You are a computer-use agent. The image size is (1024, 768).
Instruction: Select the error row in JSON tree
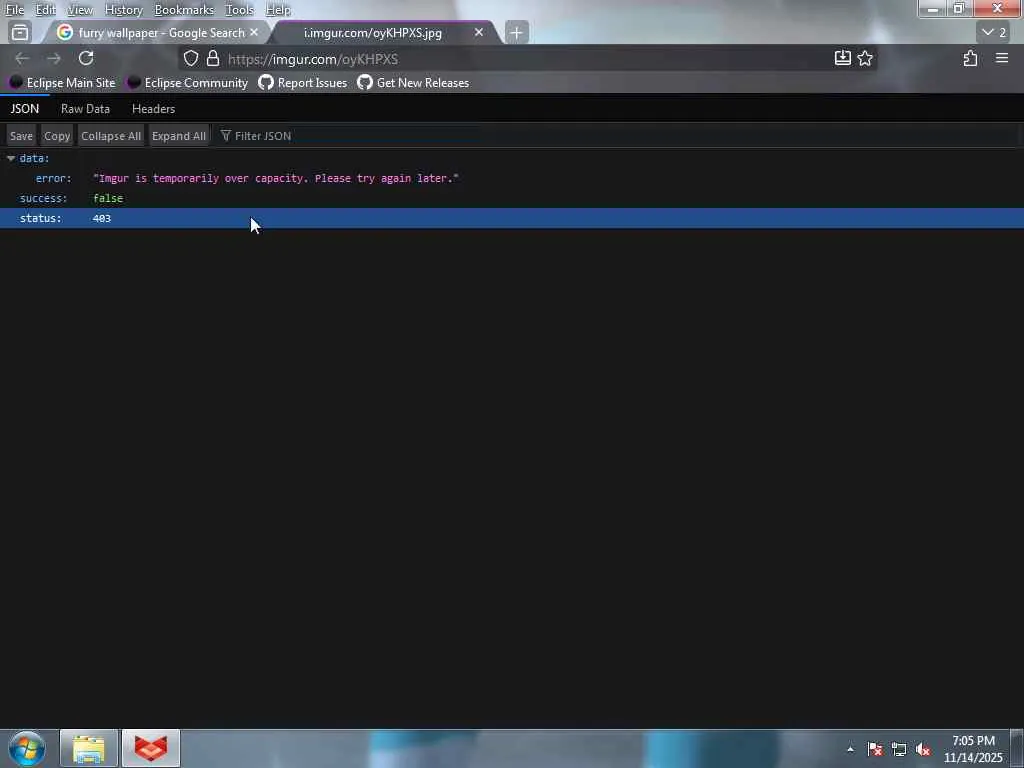[512, 178]
